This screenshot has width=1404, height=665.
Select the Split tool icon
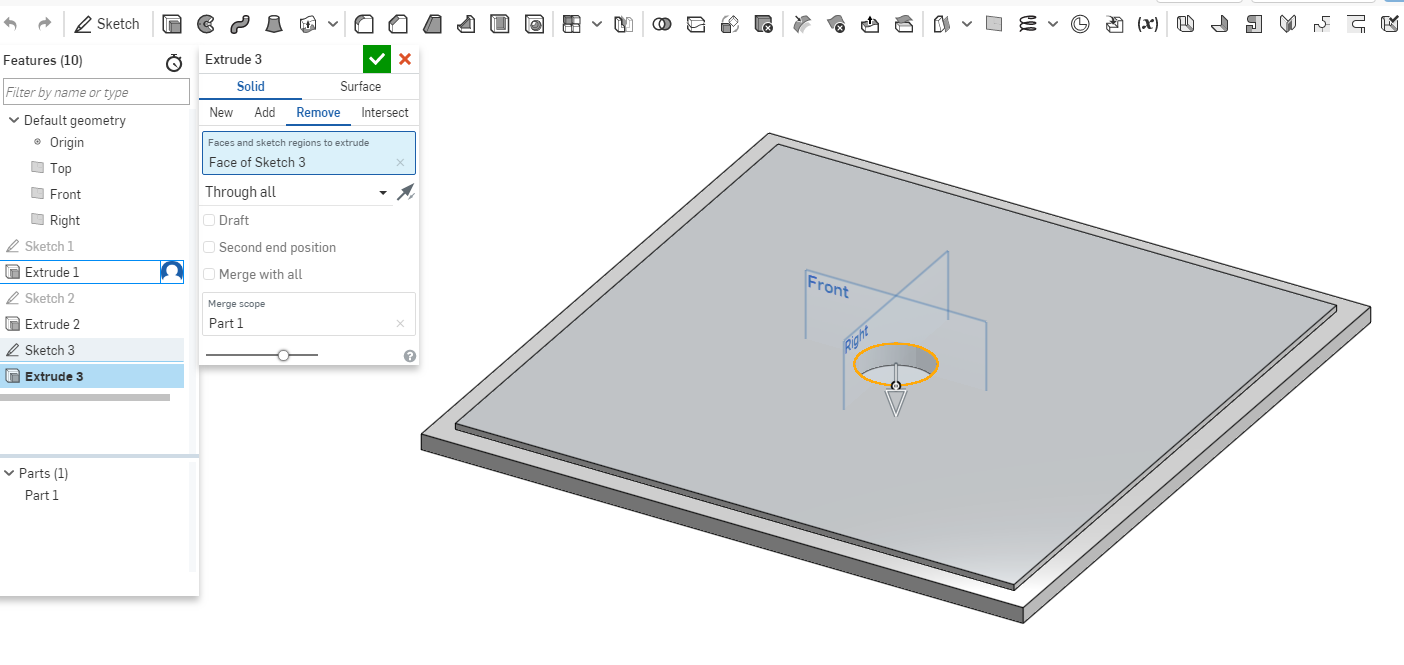(x=696, y=24)
